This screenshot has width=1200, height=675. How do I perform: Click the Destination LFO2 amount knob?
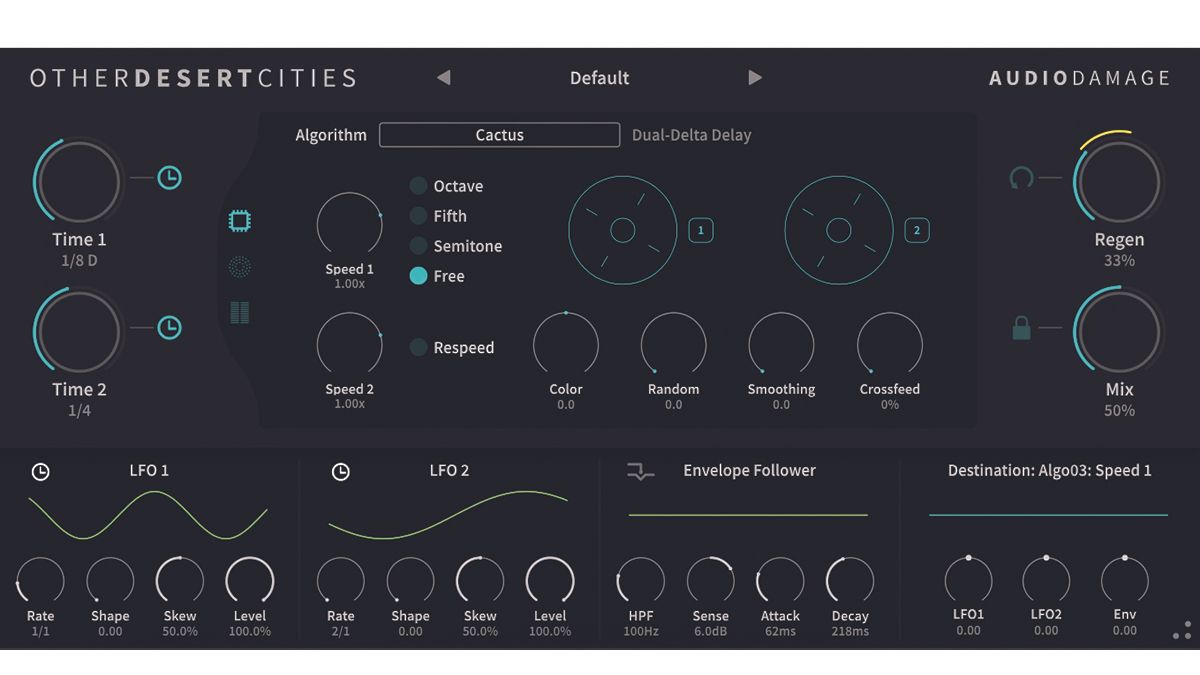[x=1046, y=581]
